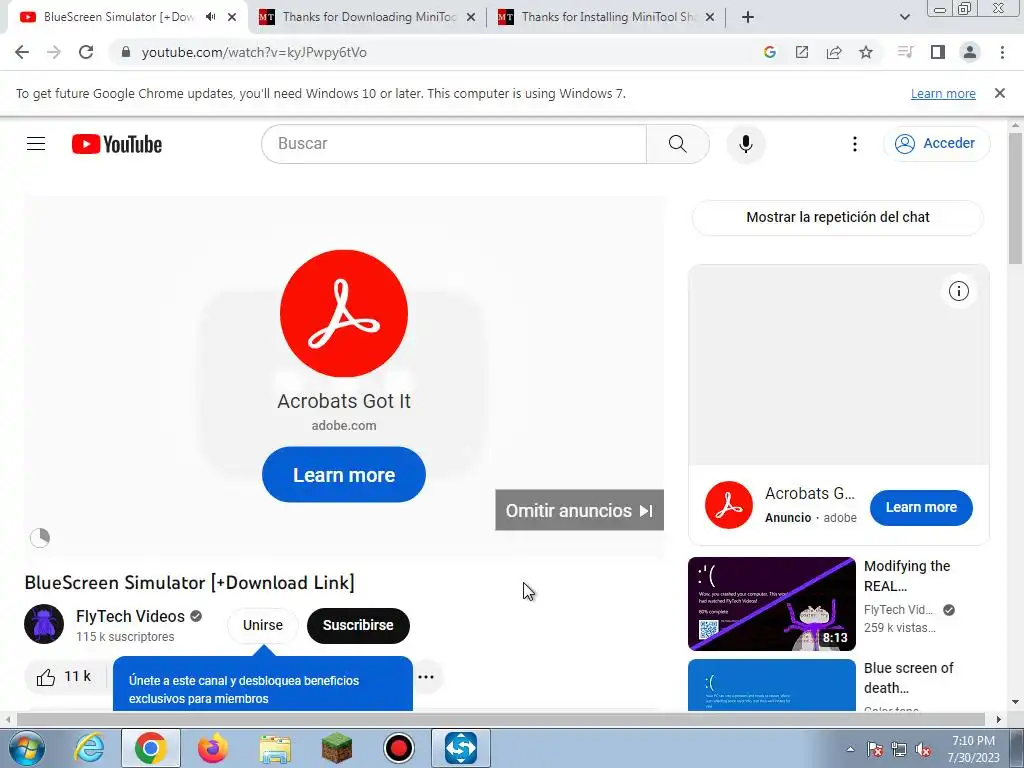Click the open-in-new-window icon in address bar

coord(802,52)
